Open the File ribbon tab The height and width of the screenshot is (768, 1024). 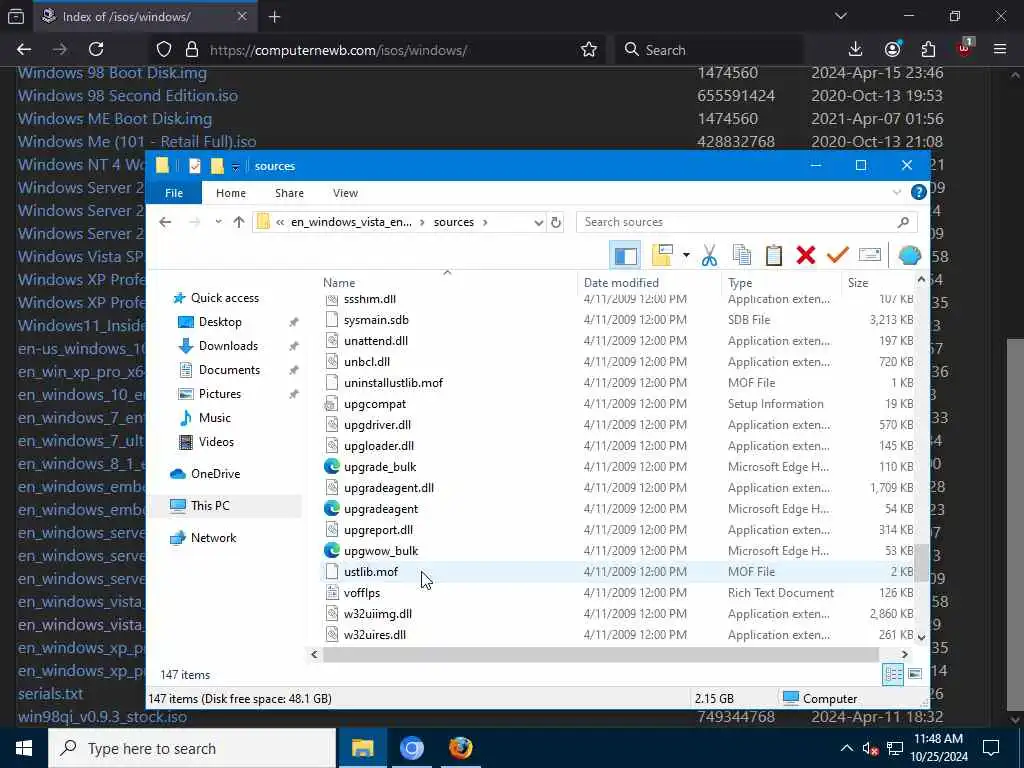click(174, 193)
